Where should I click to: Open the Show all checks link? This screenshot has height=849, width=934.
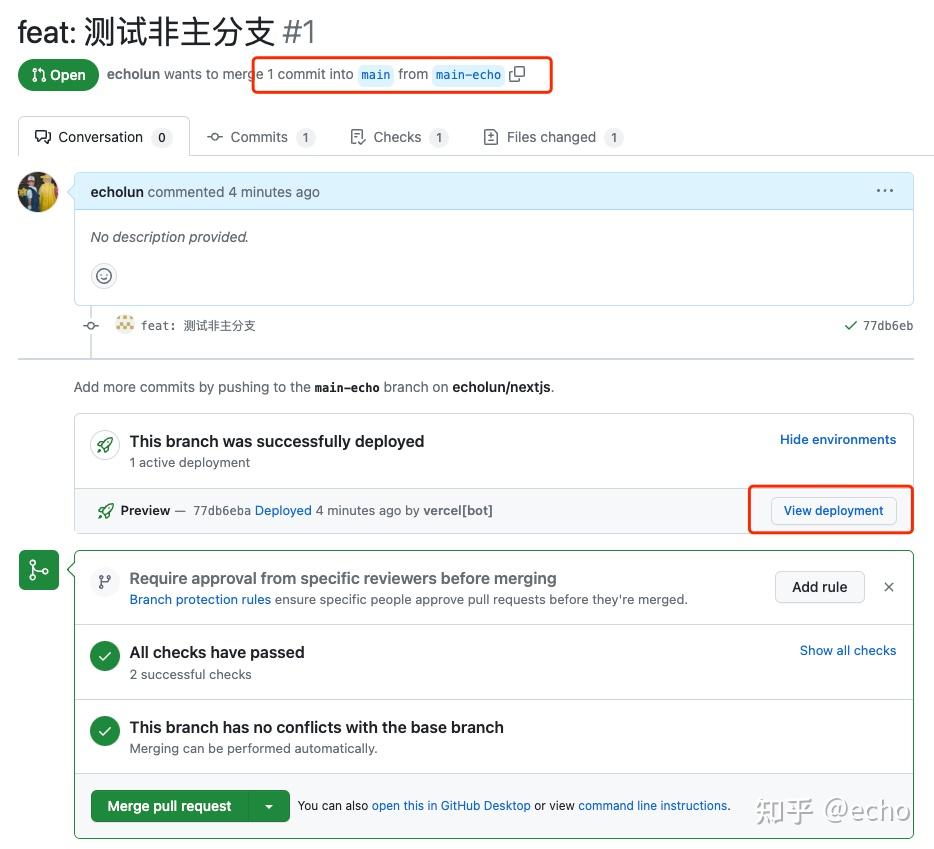[x=847, y=650]
